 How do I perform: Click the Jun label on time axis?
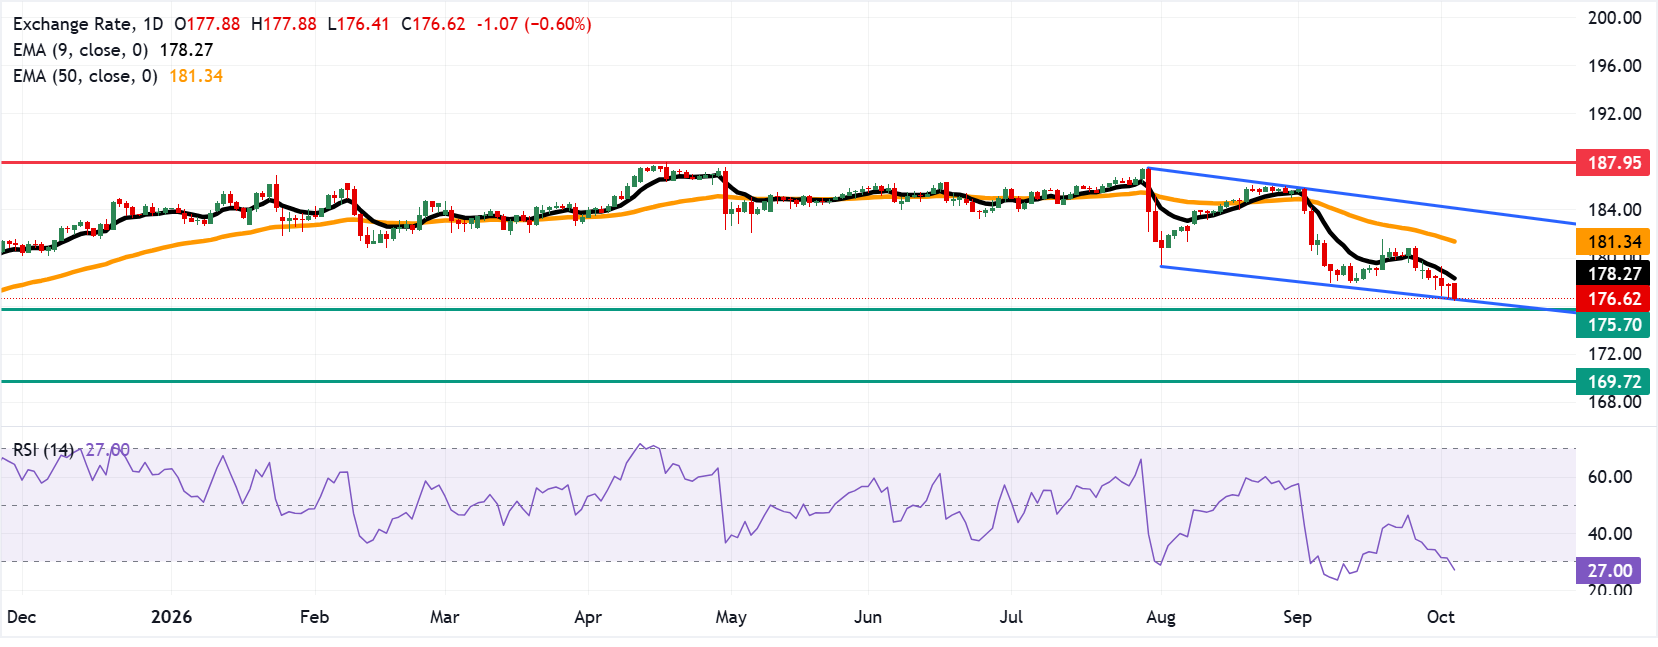(868, 617)
